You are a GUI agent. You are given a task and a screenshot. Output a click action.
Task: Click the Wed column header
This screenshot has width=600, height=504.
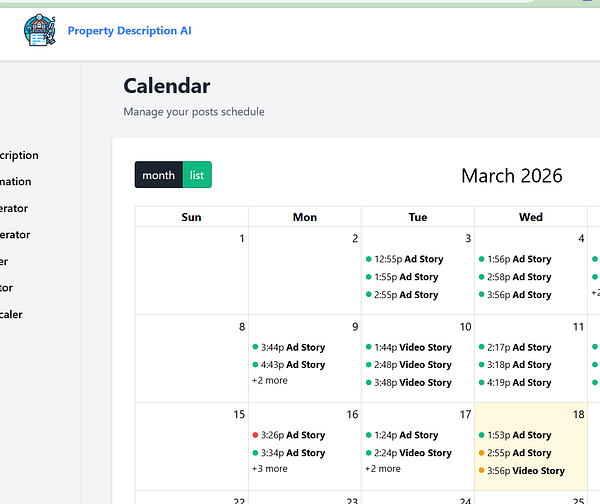[531, 217]
